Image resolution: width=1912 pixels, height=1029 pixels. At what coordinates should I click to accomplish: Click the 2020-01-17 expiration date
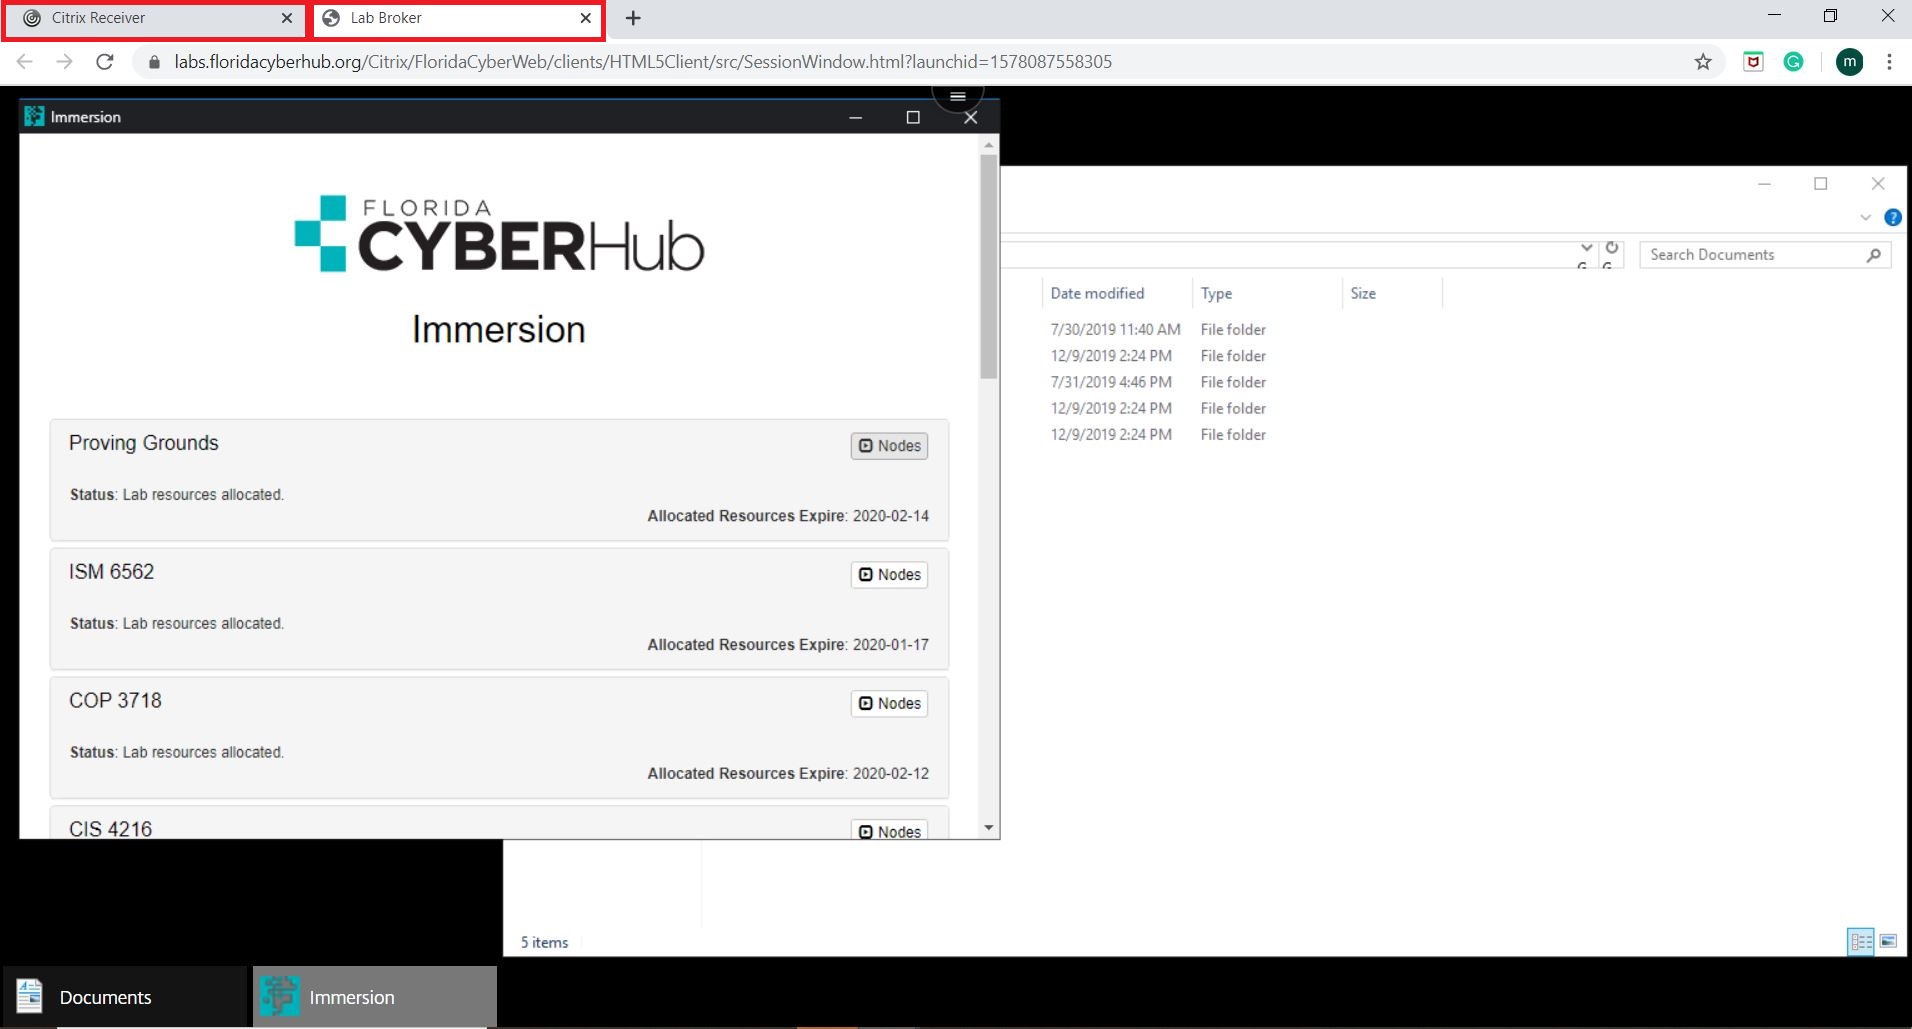tap(891, 645)
